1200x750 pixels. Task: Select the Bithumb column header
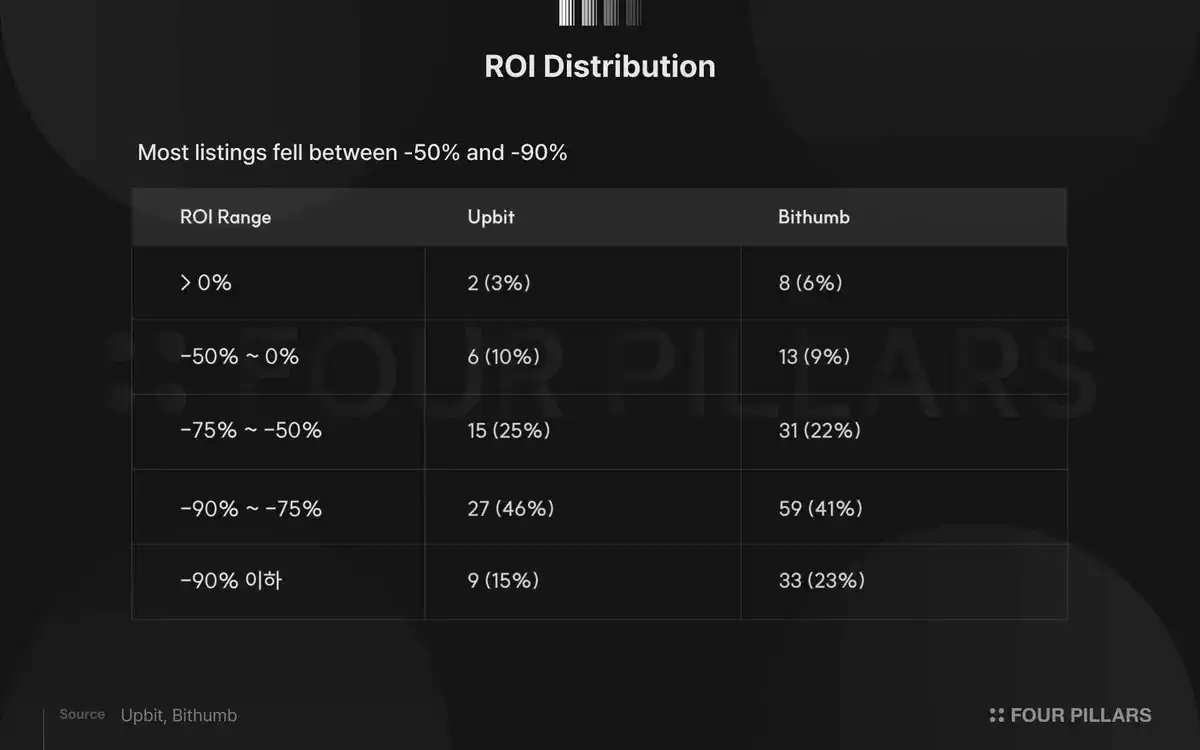[x=814, y=217]
